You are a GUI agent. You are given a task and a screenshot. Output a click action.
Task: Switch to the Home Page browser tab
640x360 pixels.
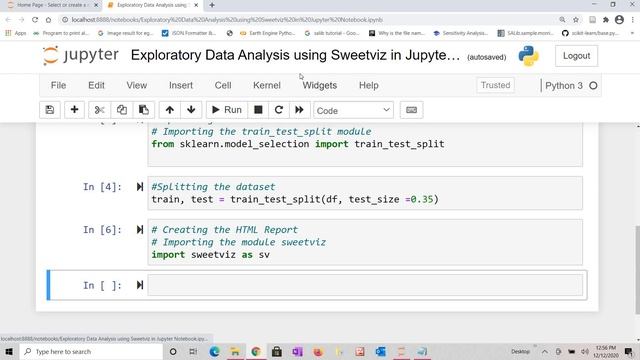(52, 5)
